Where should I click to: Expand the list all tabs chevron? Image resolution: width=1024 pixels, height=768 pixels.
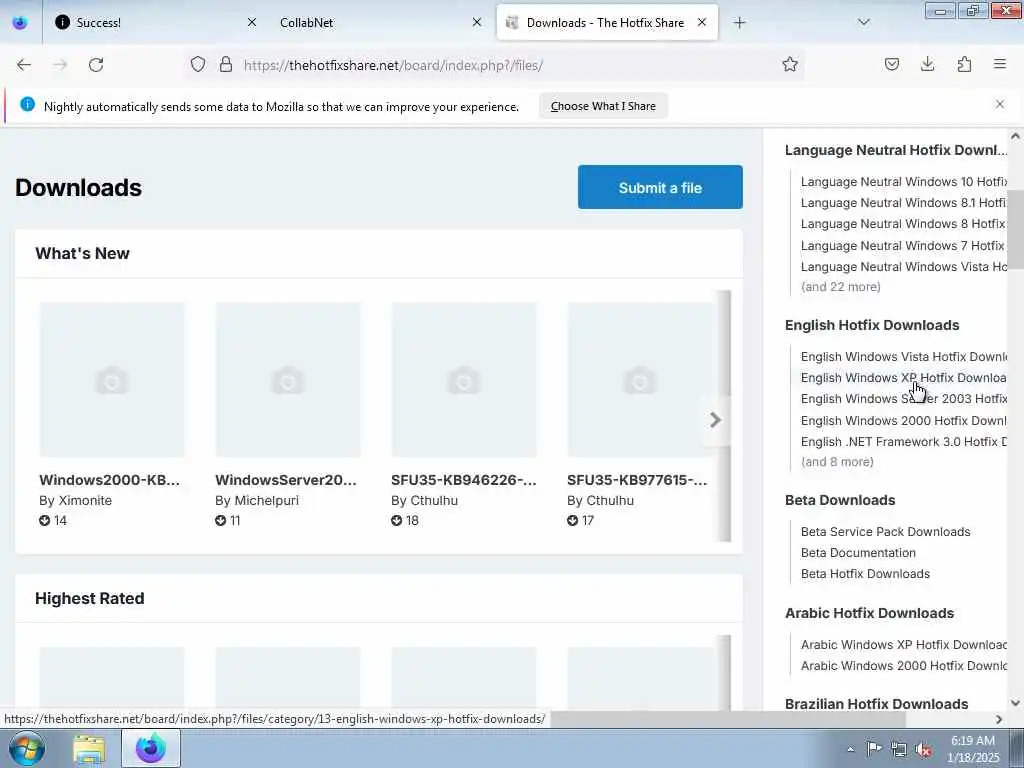click(x=864, y=22)
